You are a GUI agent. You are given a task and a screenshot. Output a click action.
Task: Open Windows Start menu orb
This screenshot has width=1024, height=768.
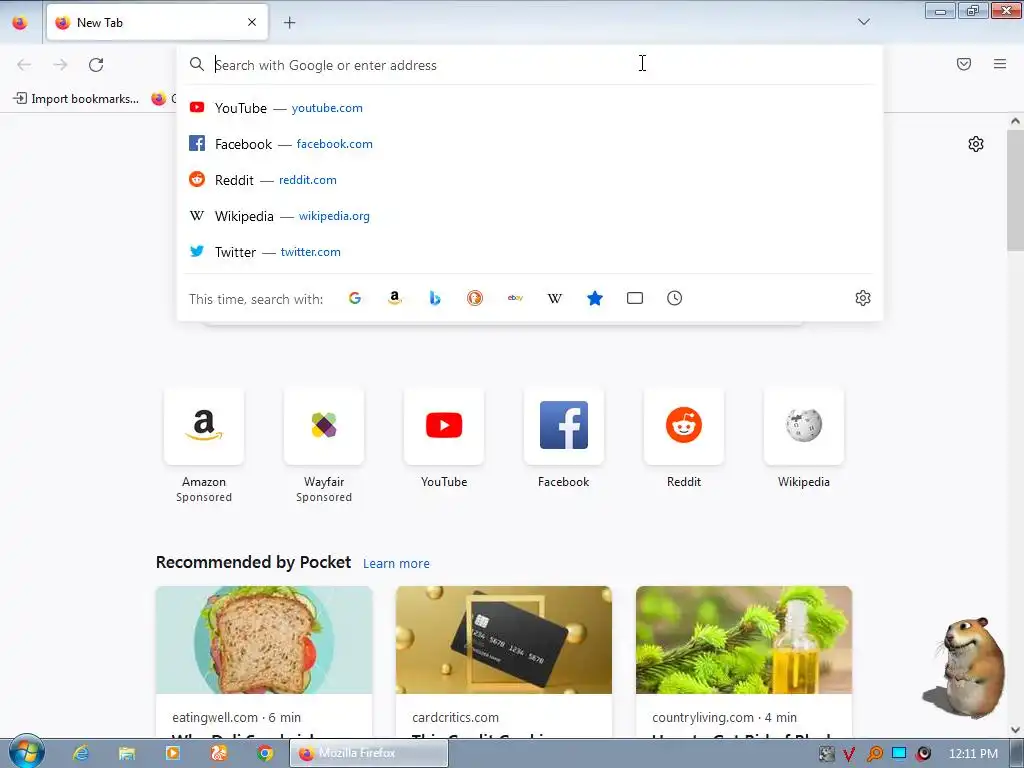point(25,752)
